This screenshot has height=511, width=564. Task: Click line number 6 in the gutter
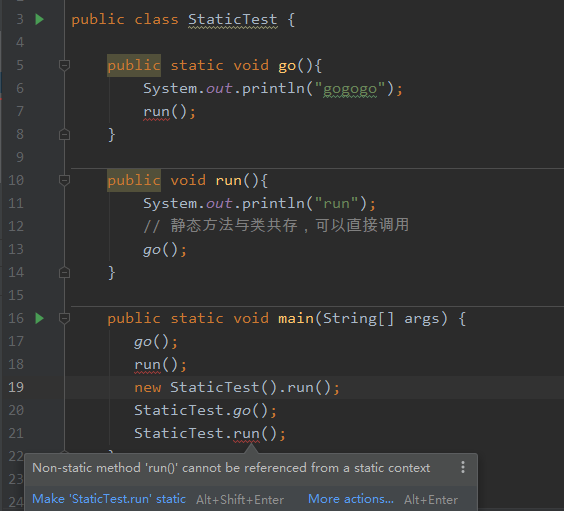click(20, 88)
